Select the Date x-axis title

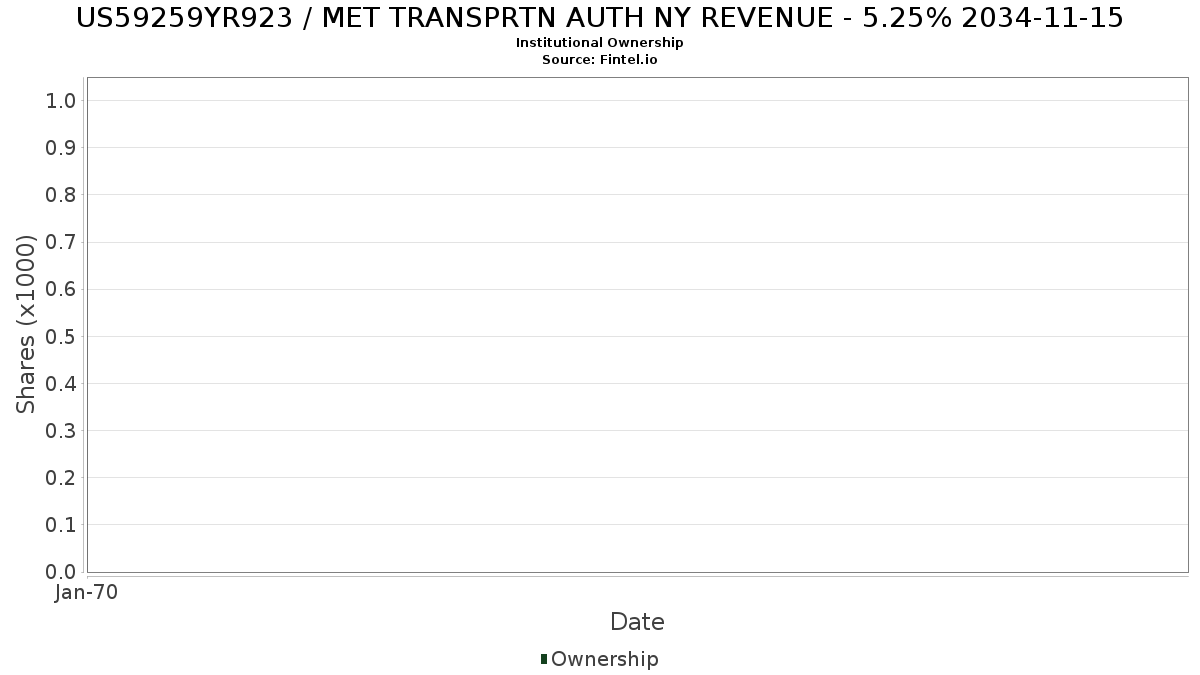(x=637, y=622)
